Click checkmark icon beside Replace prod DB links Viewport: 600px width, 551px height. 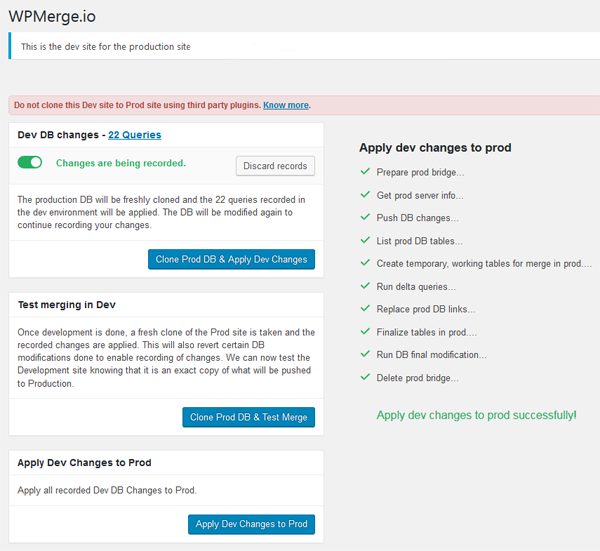tap(365, 308)
